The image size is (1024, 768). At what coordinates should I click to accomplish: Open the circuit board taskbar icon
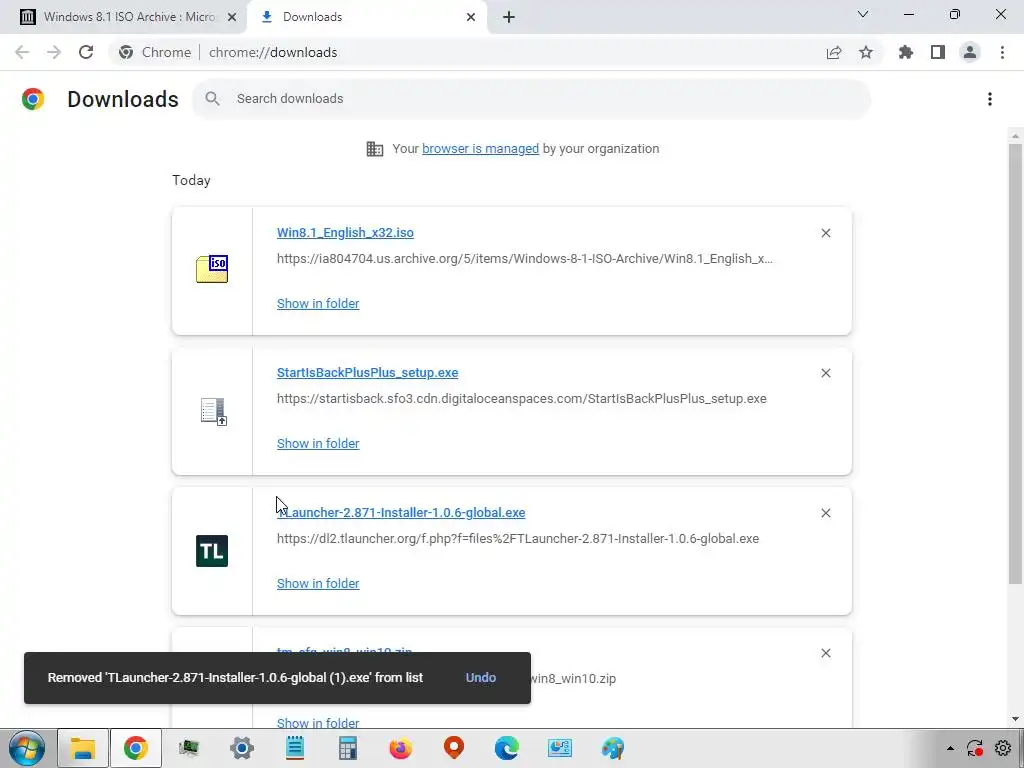189,748
